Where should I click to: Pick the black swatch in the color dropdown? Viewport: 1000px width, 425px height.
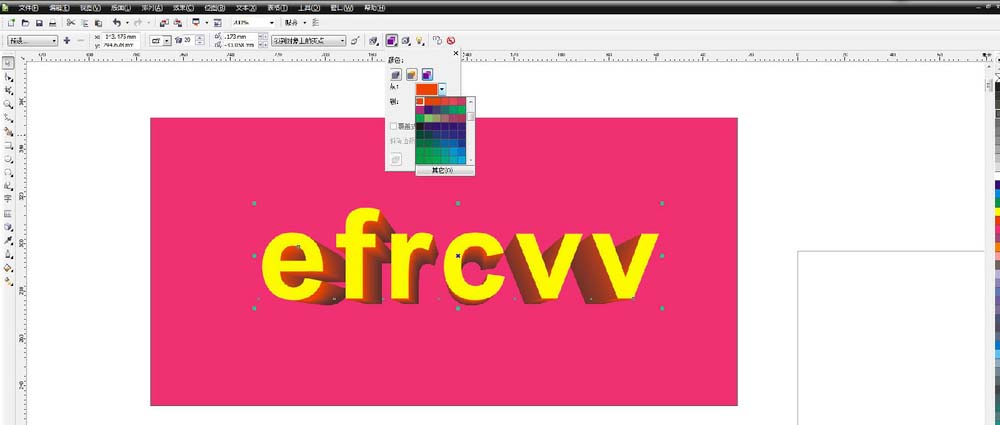(420, 128)
